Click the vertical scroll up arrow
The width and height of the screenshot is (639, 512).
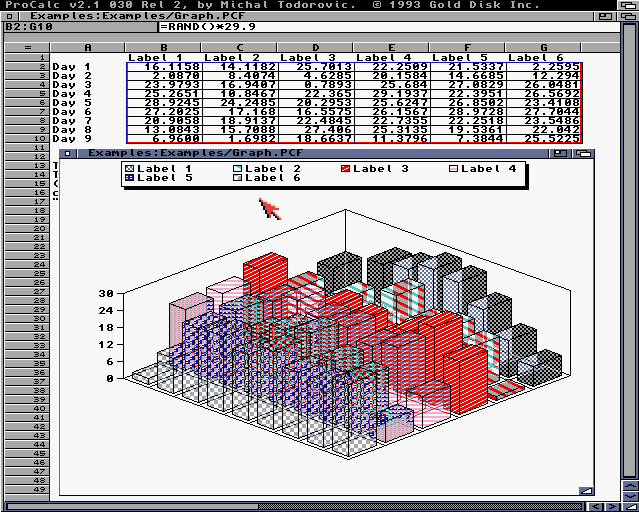[x=630, y=486]
